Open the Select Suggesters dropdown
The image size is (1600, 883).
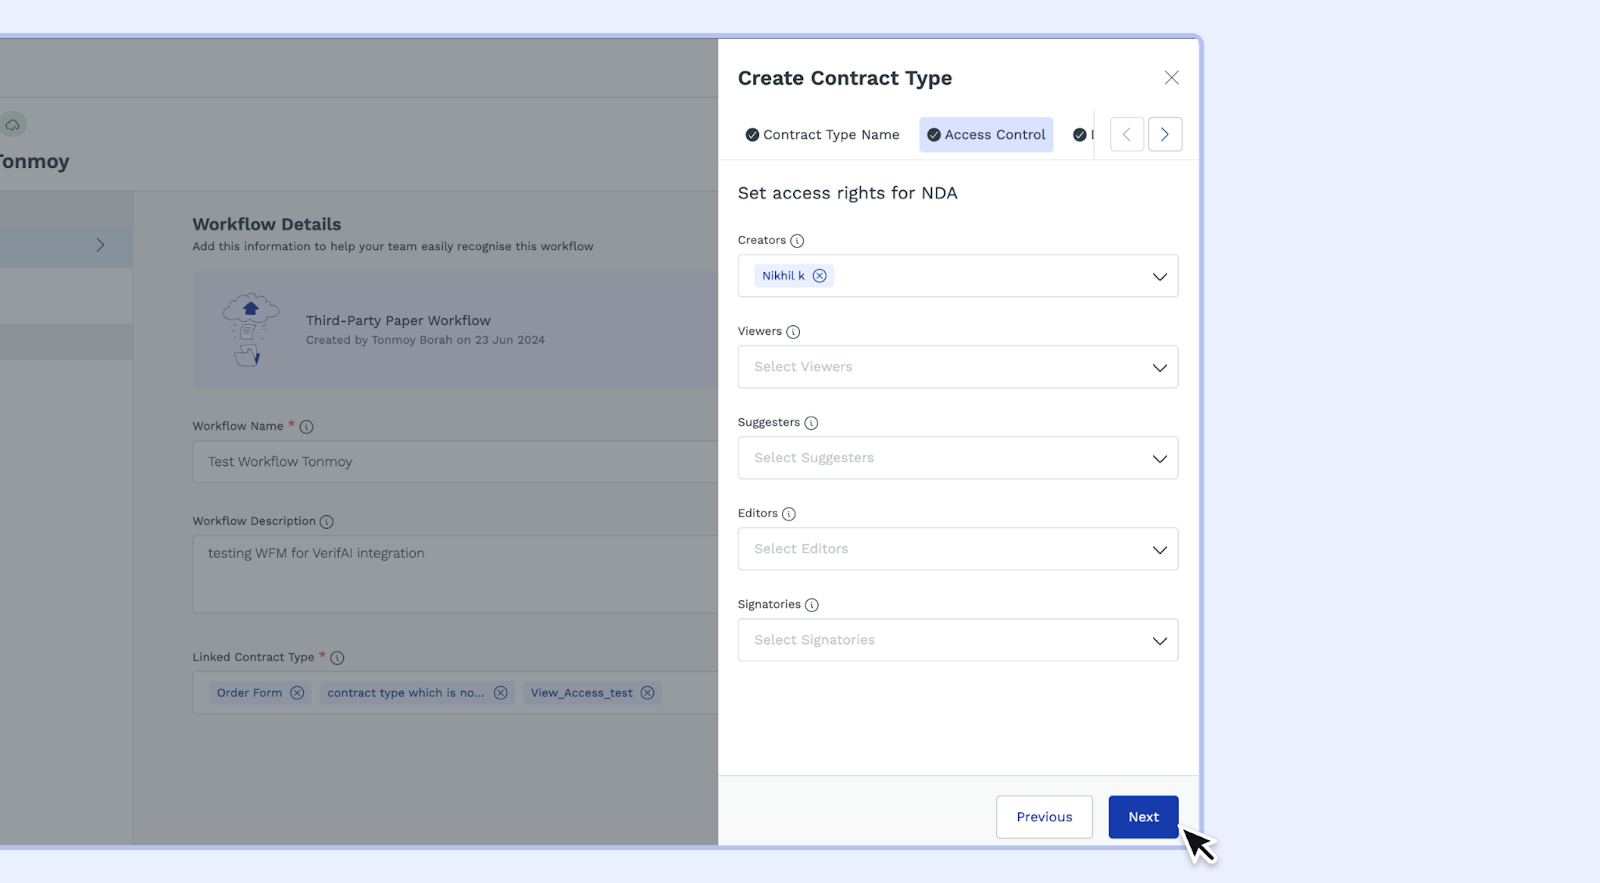coord(1159,459)
